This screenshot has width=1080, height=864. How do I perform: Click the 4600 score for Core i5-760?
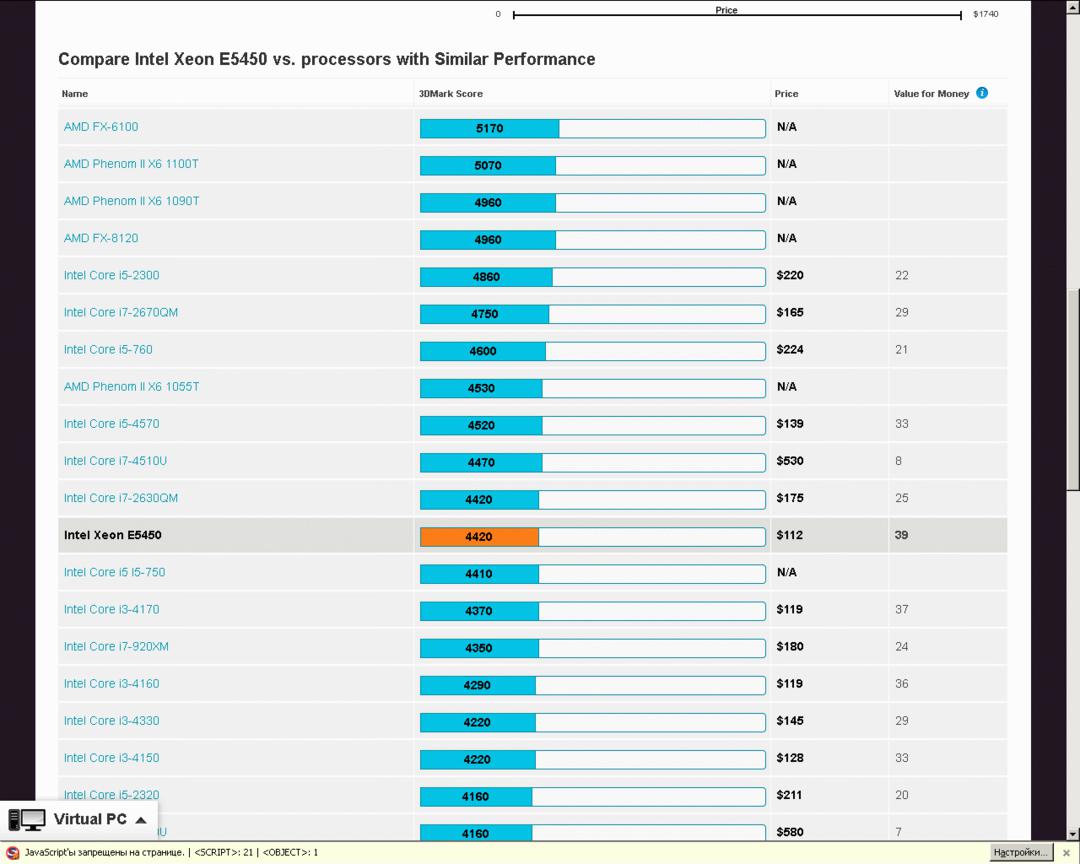(483, 351)
